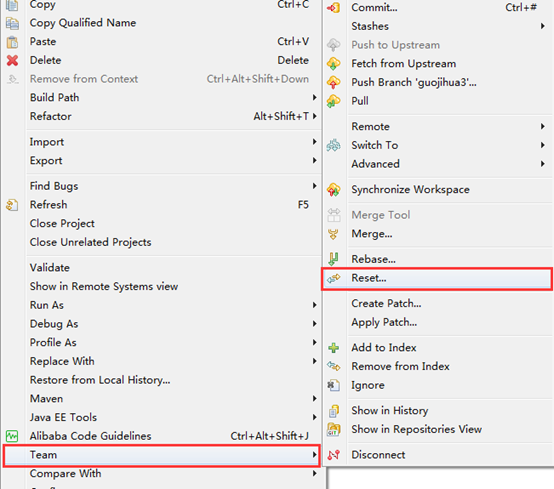
Task: Click the red X Delete icon
Action: pyautogui.click(x=12, y=60)
